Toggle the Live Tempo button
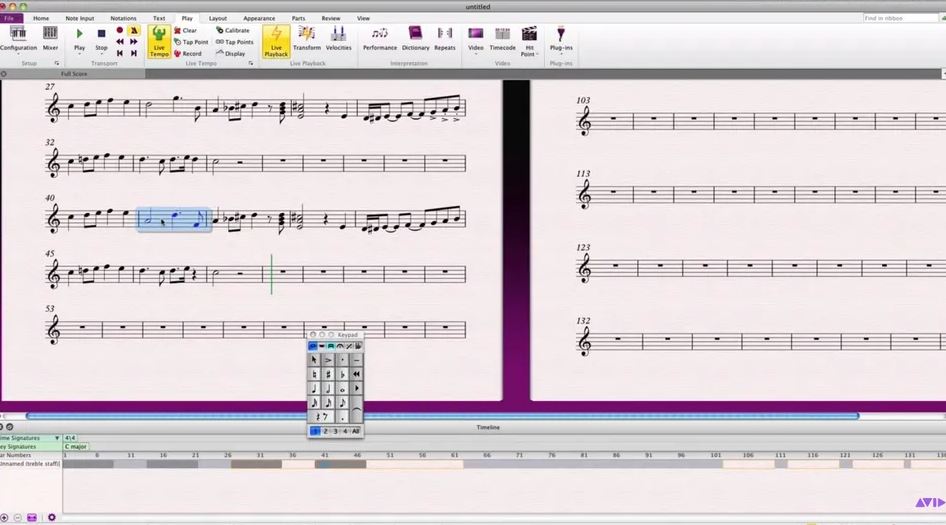Image resolution: width=946 pixels, height=525 pixels. (159, 42)
